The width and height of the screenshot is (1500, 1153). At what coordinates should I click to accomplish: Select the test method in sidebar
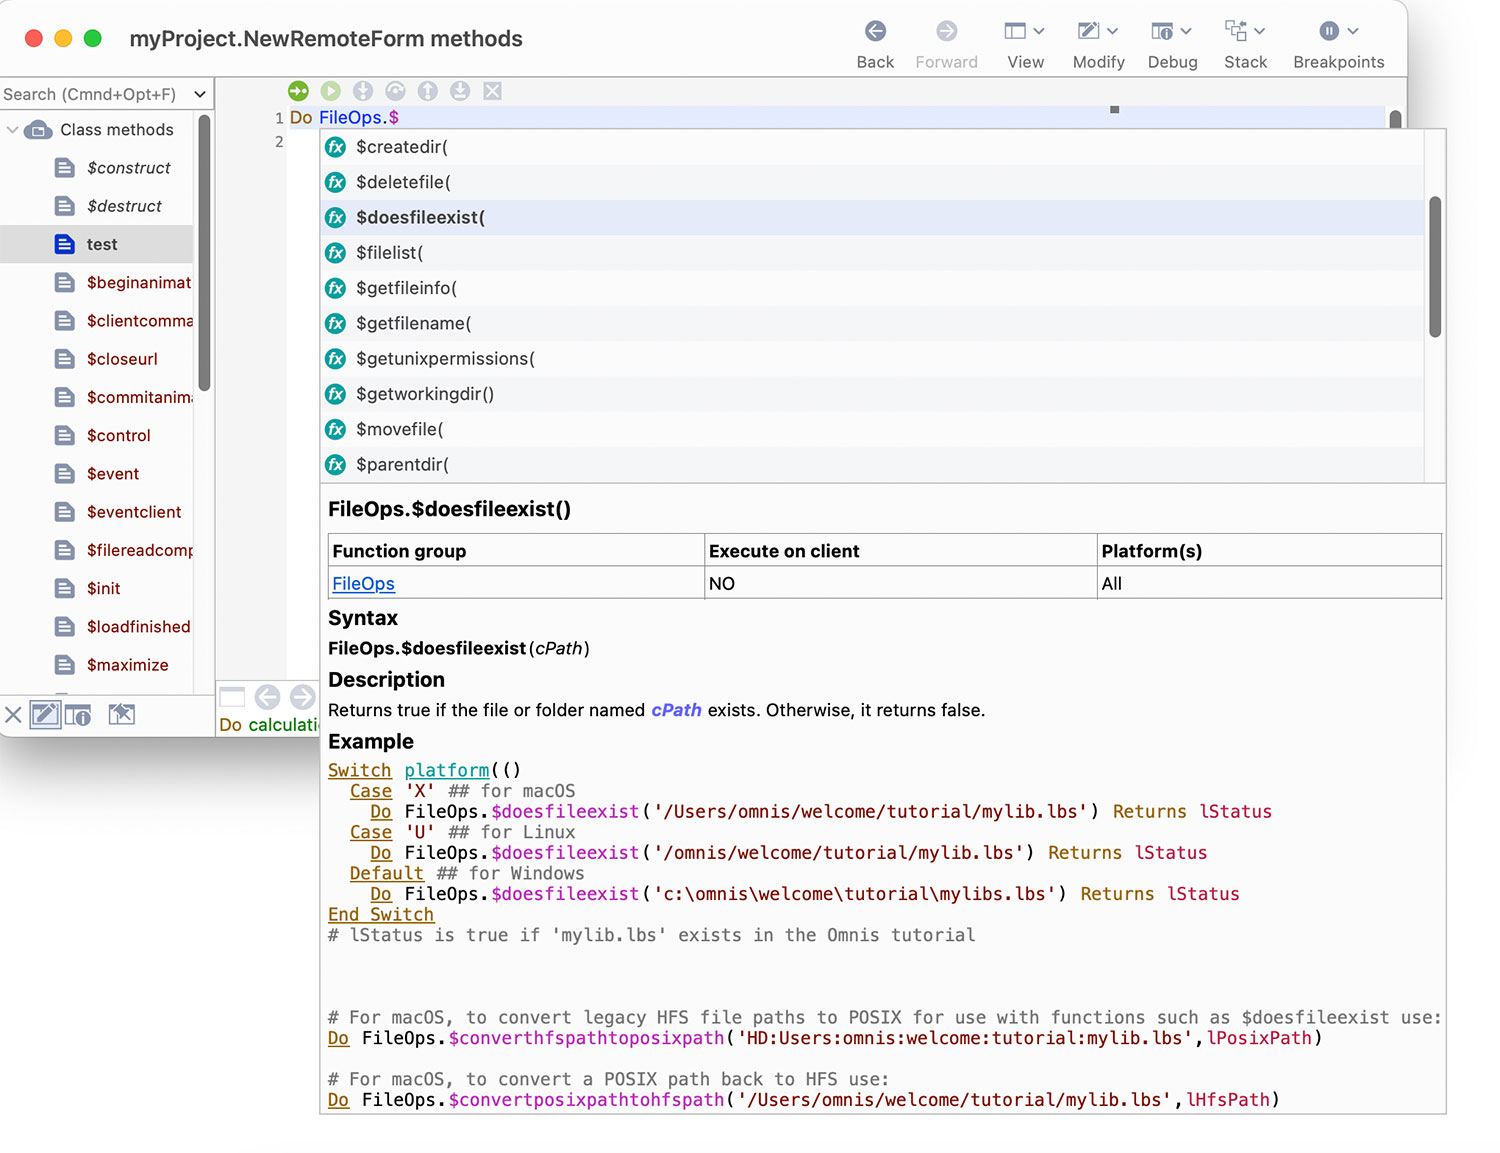tap(101, 244)
